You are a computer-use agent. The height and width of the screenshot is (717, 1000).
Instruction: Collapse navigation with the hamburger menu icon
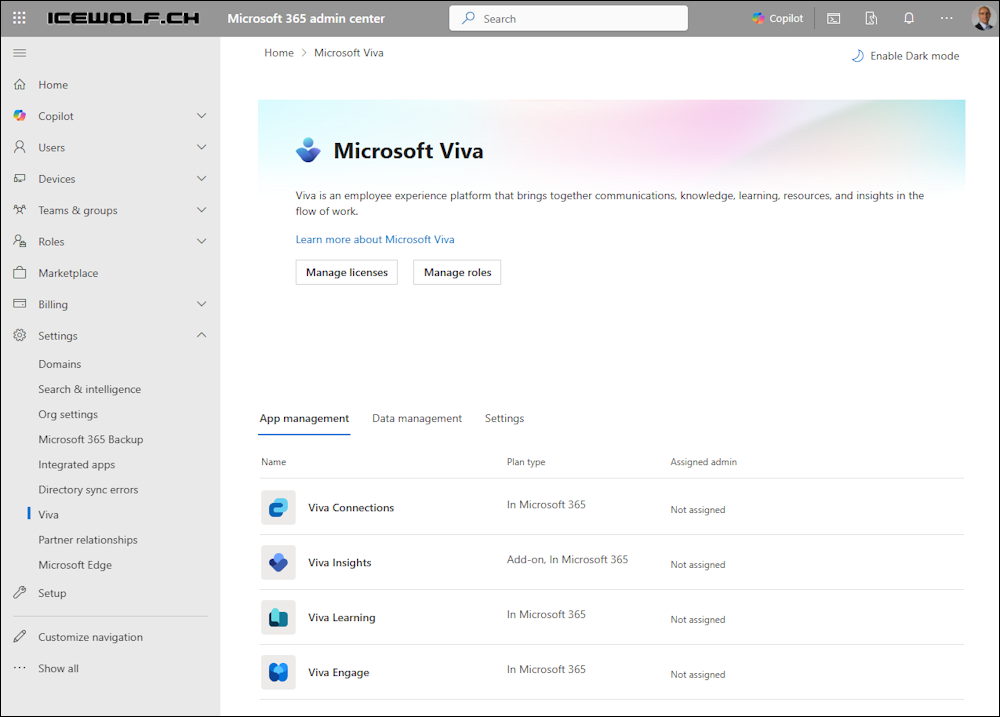click(x=20, y=53)
